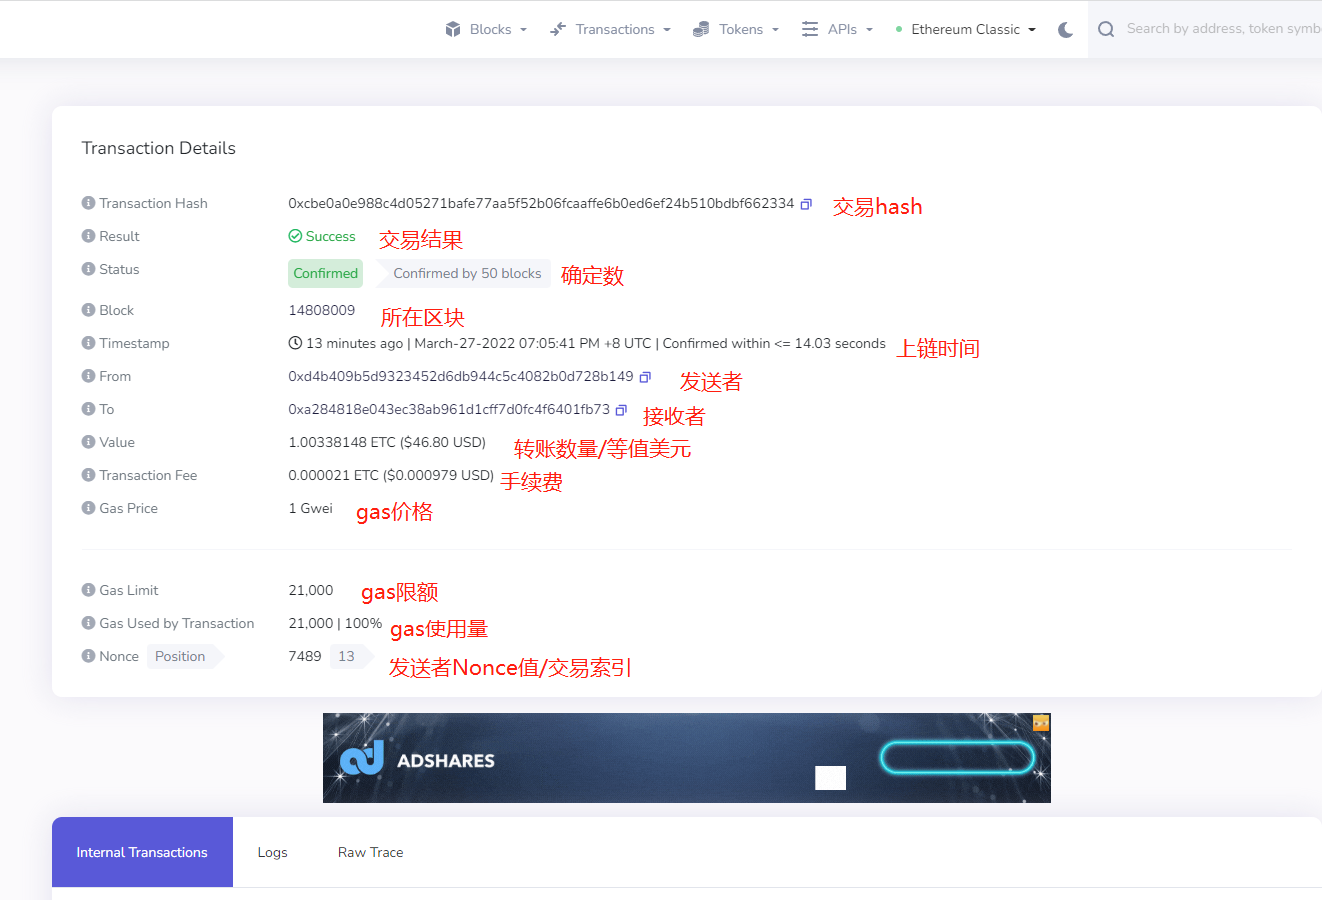Click the pill button in the Adshares banner
This screenshot has height=900, width=1322.
pos(957,758)
